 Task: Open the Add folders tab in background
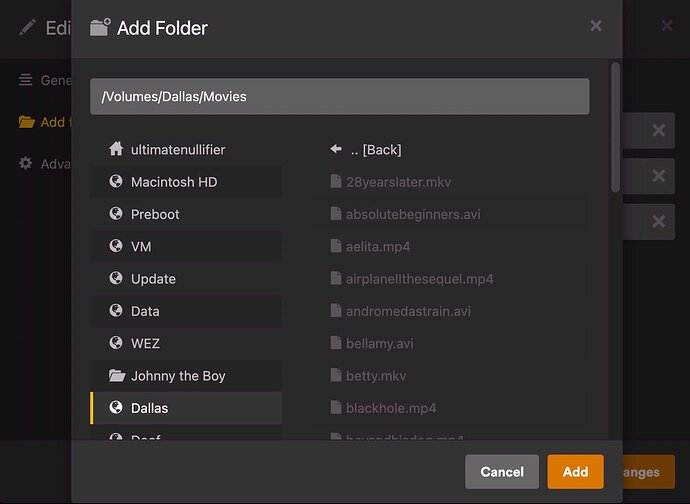coord(44,122)
